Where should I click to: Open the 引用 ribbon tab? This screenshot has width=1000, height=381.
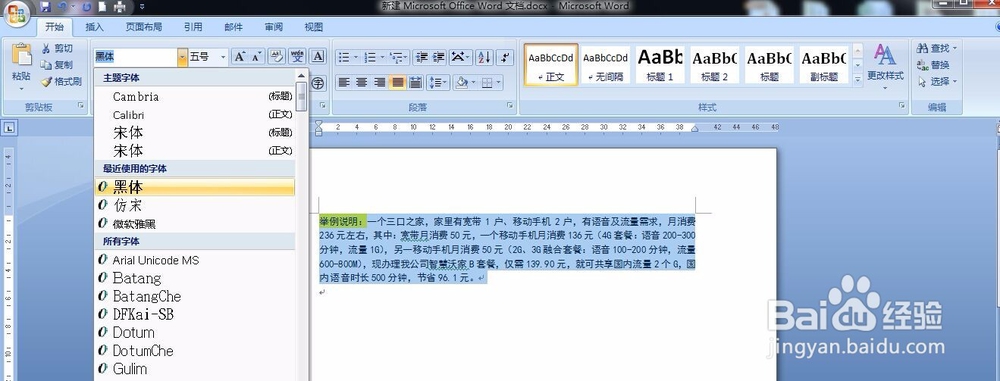pyautogui.click(x=193, y=27)
